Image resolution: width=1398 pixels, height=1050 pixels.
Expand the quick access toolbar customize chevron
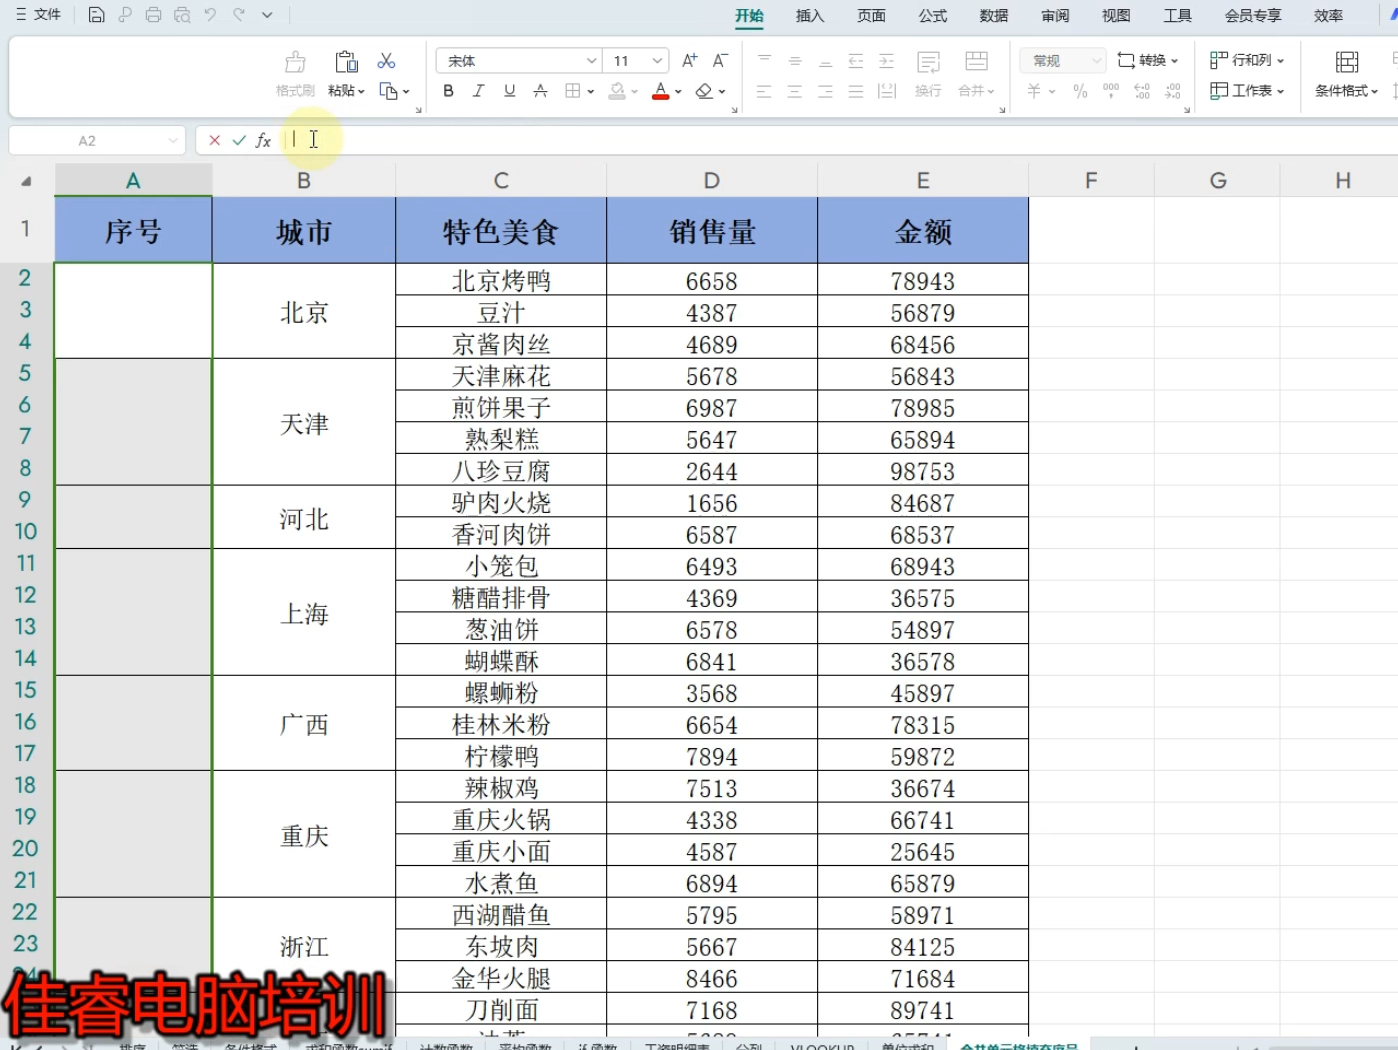coord(267,15)
